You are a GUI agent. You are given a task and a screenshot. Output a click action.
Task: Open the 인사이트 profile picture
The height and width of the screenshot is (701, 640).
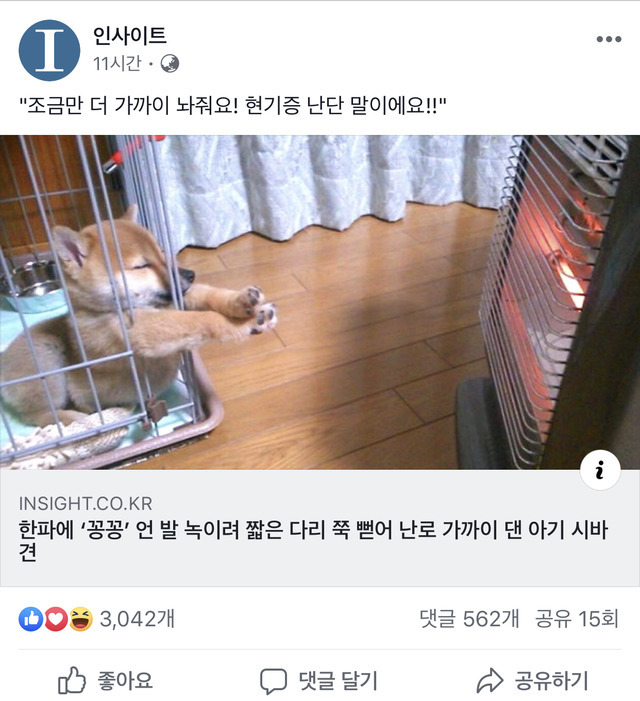[x=49, y=50]
